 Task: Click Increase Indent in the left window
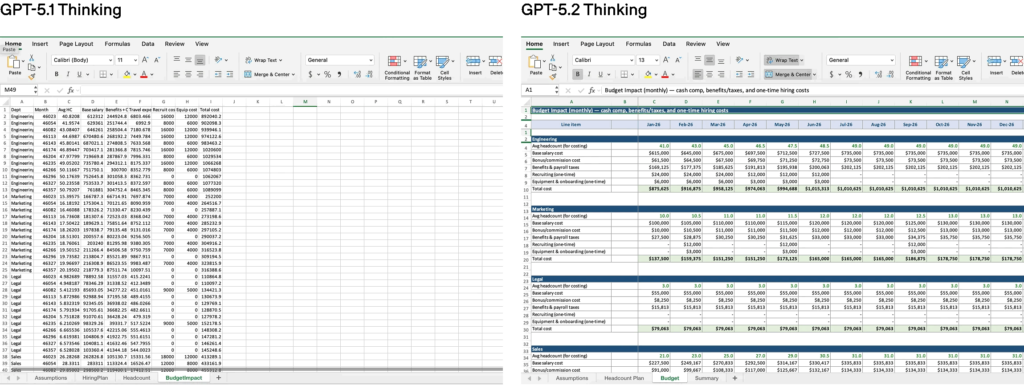230,74
